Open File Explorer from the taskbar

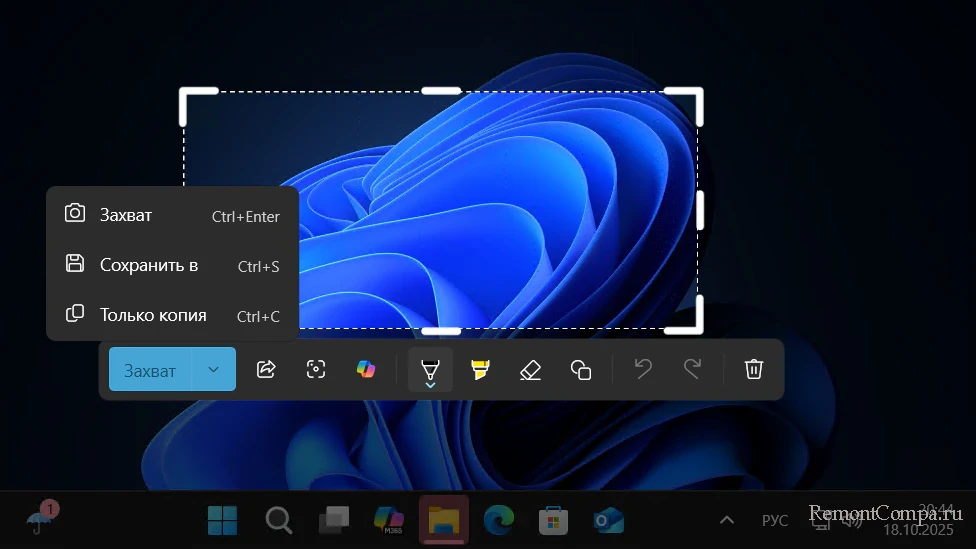pyautogui.click(x=443, y=520)
